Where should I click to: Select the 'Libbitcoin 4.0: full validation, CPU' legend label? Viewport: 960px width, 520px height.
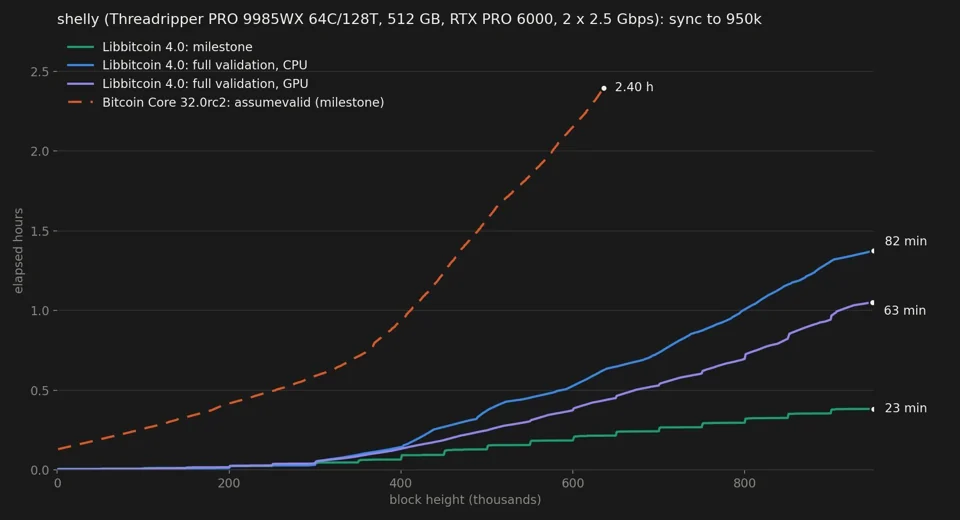pyautogui.click(x=204, y=65)
